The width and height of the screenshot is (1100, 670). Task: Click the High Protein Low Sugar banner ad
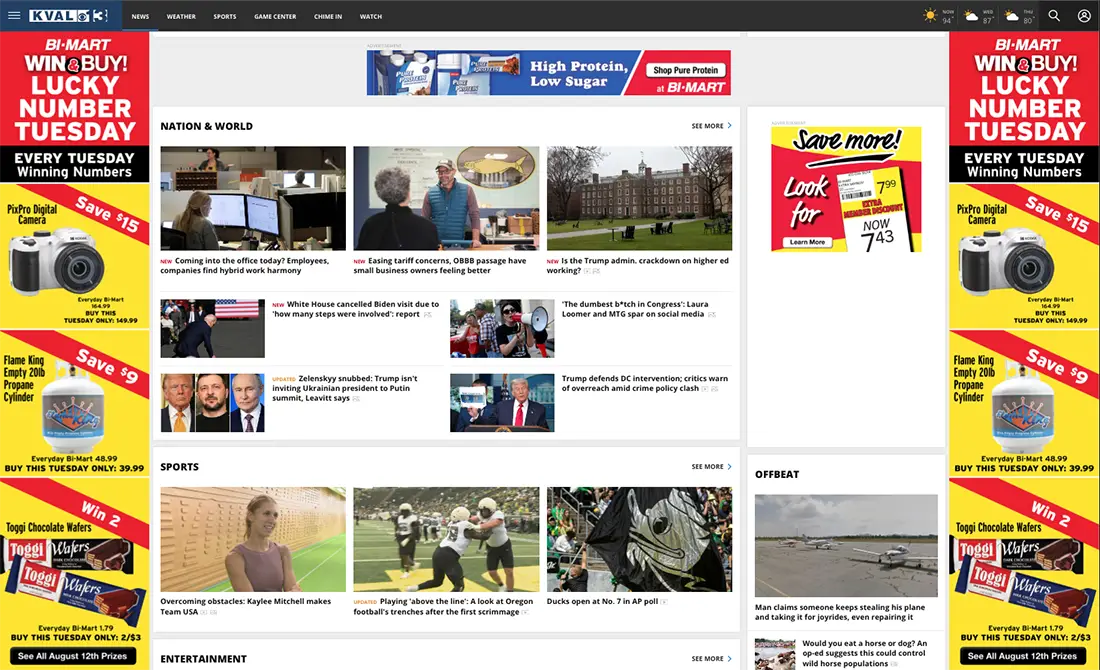pyautogui.click(x=549, y=72)
